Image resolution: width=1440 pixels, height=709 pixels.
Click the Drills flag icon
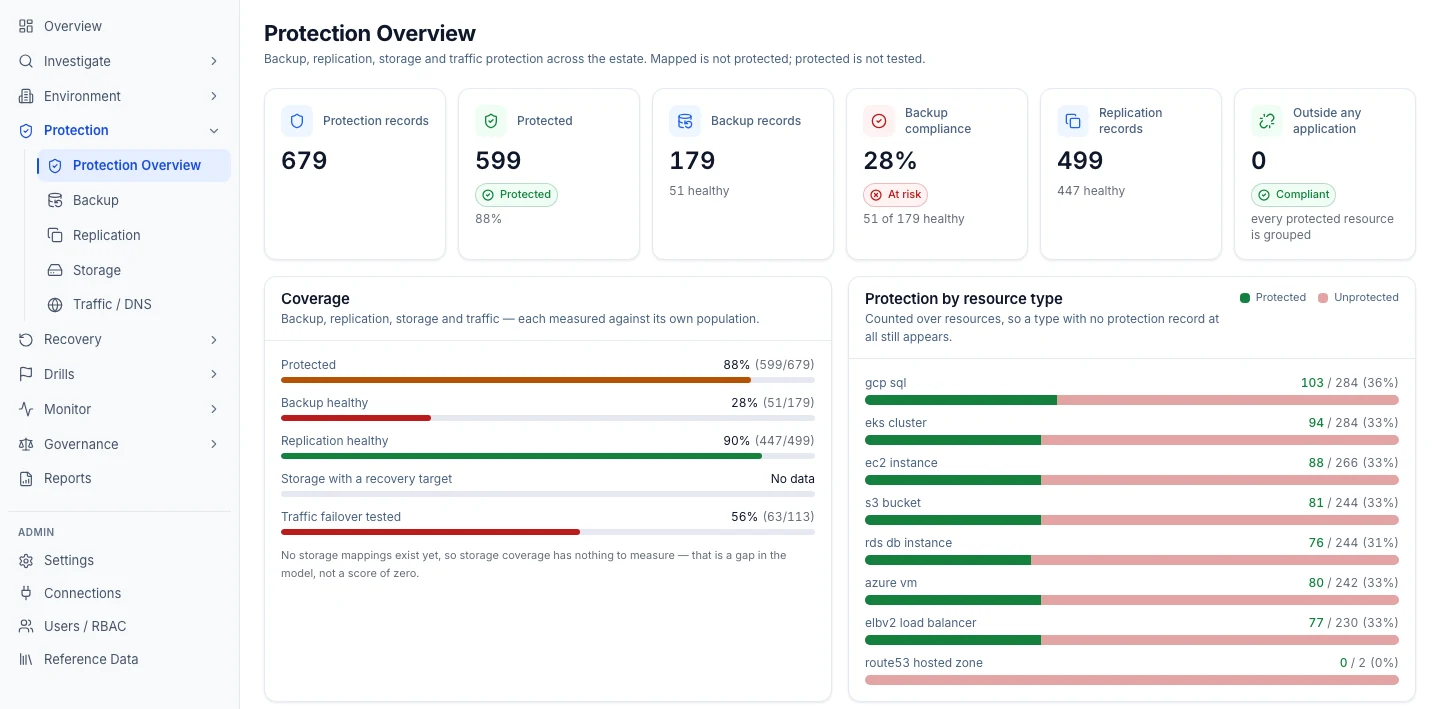[x=26, y=374]
